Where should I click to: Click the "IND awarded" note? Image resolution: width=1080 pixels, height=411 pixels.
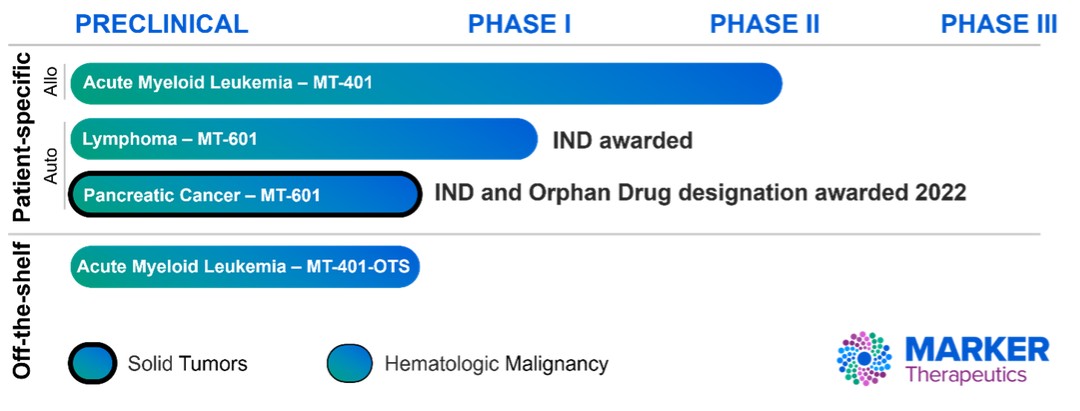[622, 140]
